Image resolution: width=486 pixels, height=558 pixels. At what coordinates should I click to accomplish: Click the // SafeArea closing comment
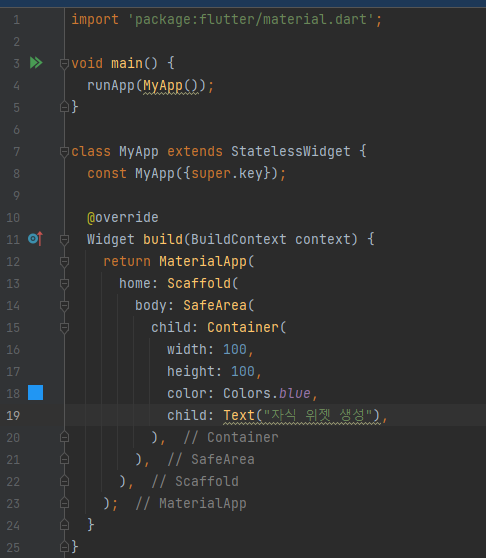[211, 459]
